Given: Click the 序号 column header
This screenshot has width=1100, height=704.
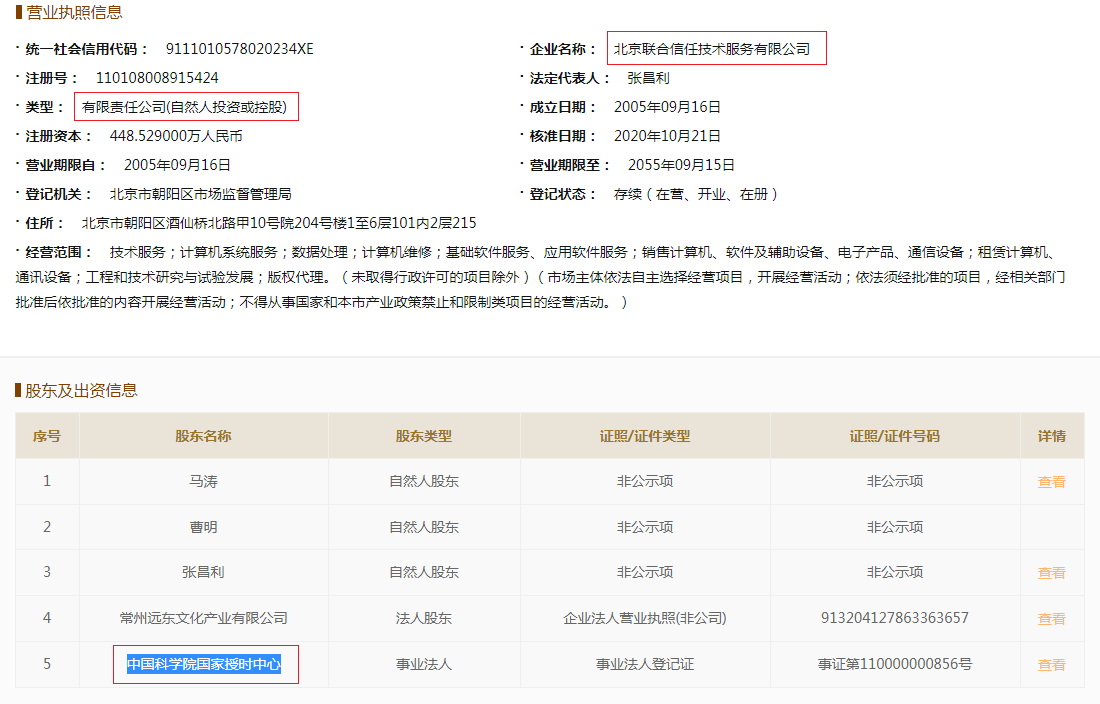Looking at the screenshot, I should point(47,436).
